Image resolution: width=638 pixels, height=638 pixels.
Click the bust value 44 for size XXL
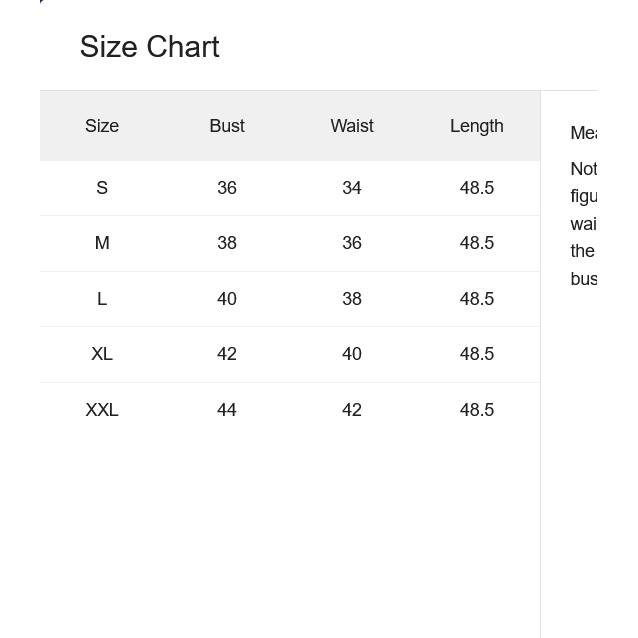[x=227, y=410]
